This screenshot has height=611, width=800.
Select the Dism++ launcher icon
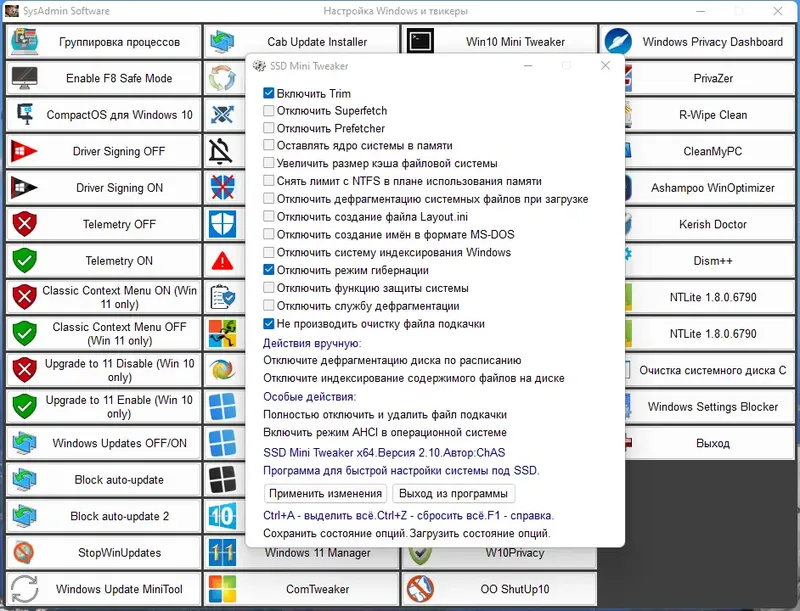click(630, 261)
